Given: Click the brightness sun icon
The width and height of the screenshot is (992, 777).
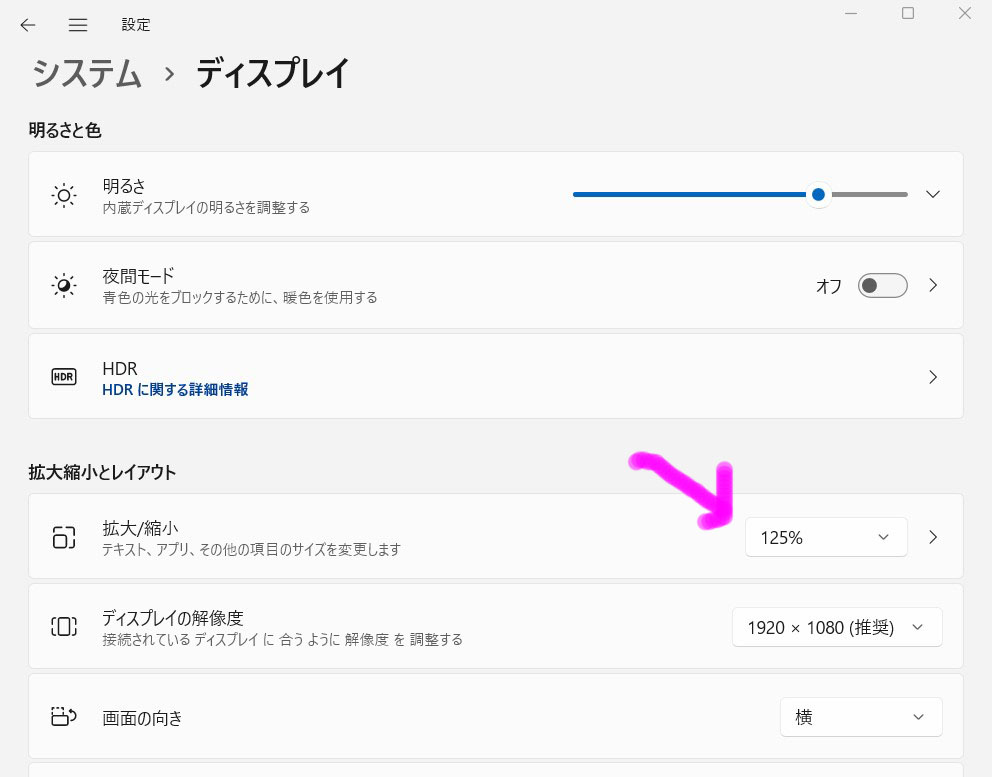Looking at the screenshot, I should (64, 196).
